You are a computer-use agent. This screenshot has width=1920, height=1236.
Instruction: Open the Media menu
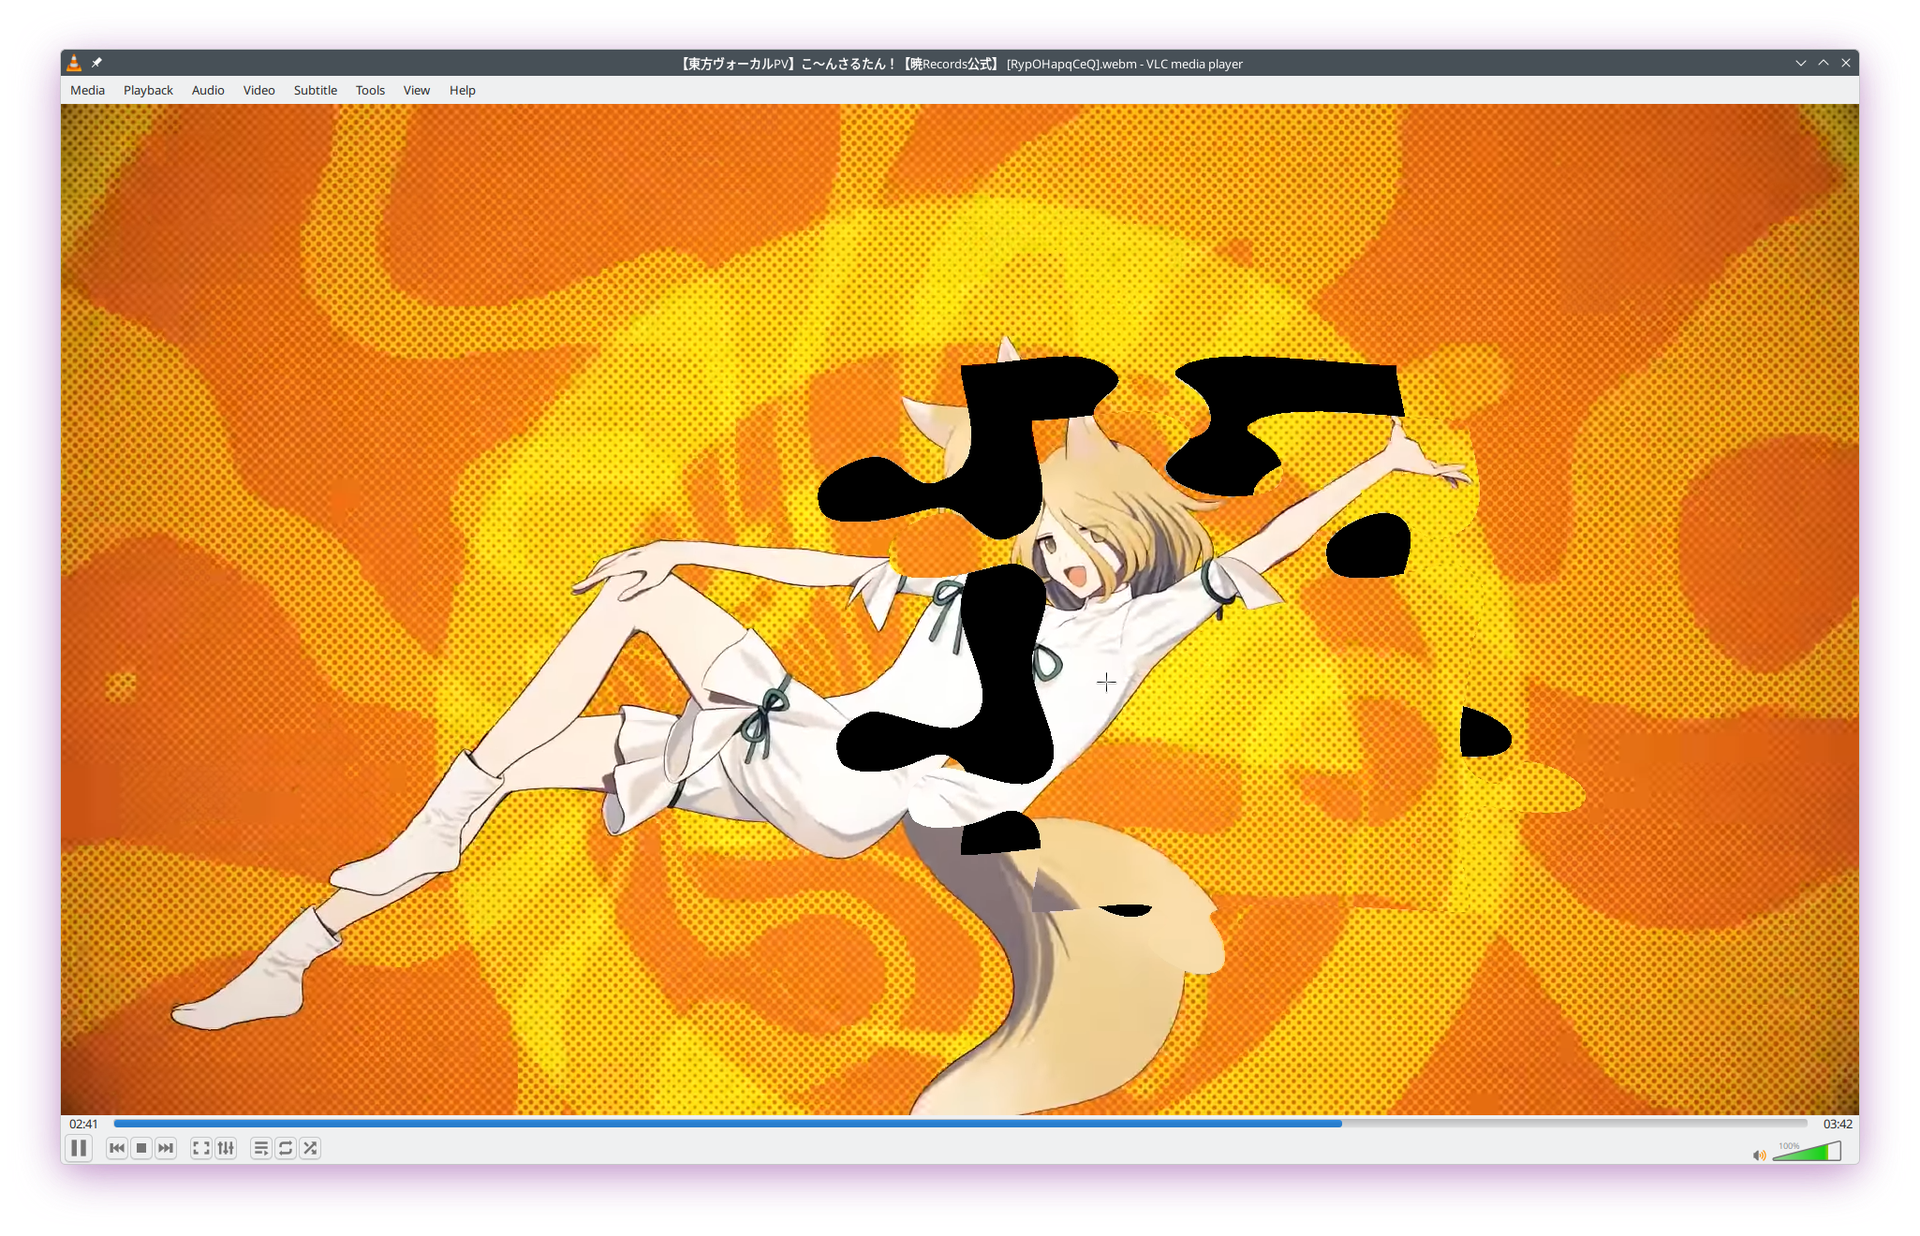pyautogui.click(x=87, y=90)
